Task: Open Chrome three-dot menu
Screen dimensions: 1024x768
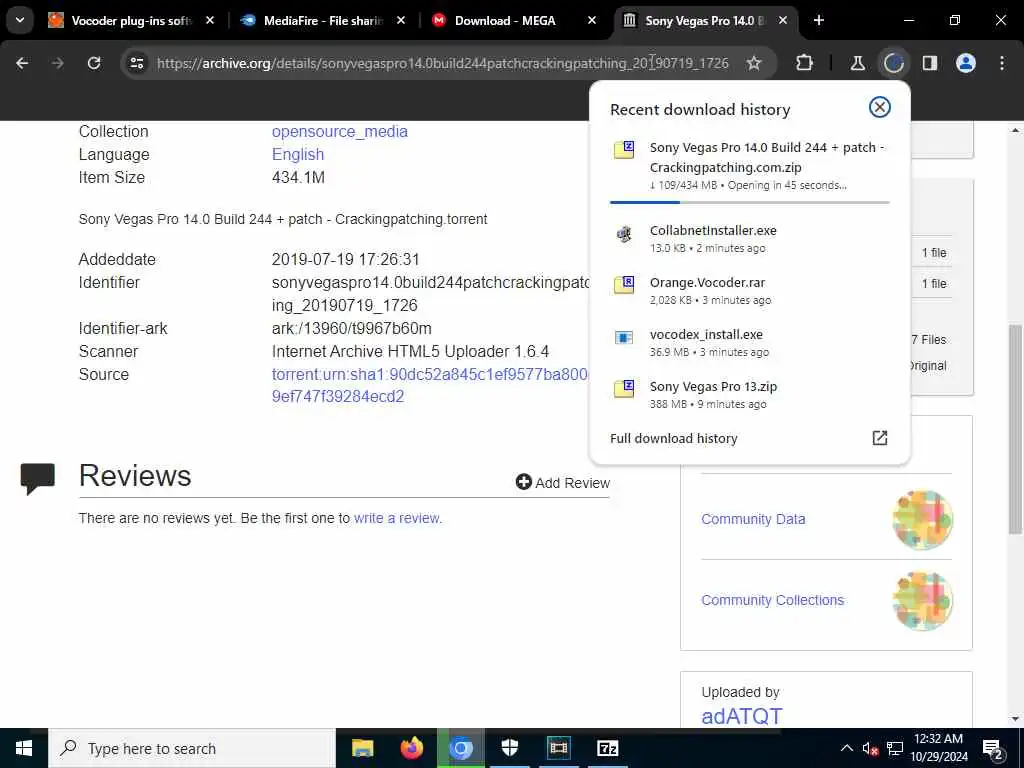Action: [x=1002, y=63]
